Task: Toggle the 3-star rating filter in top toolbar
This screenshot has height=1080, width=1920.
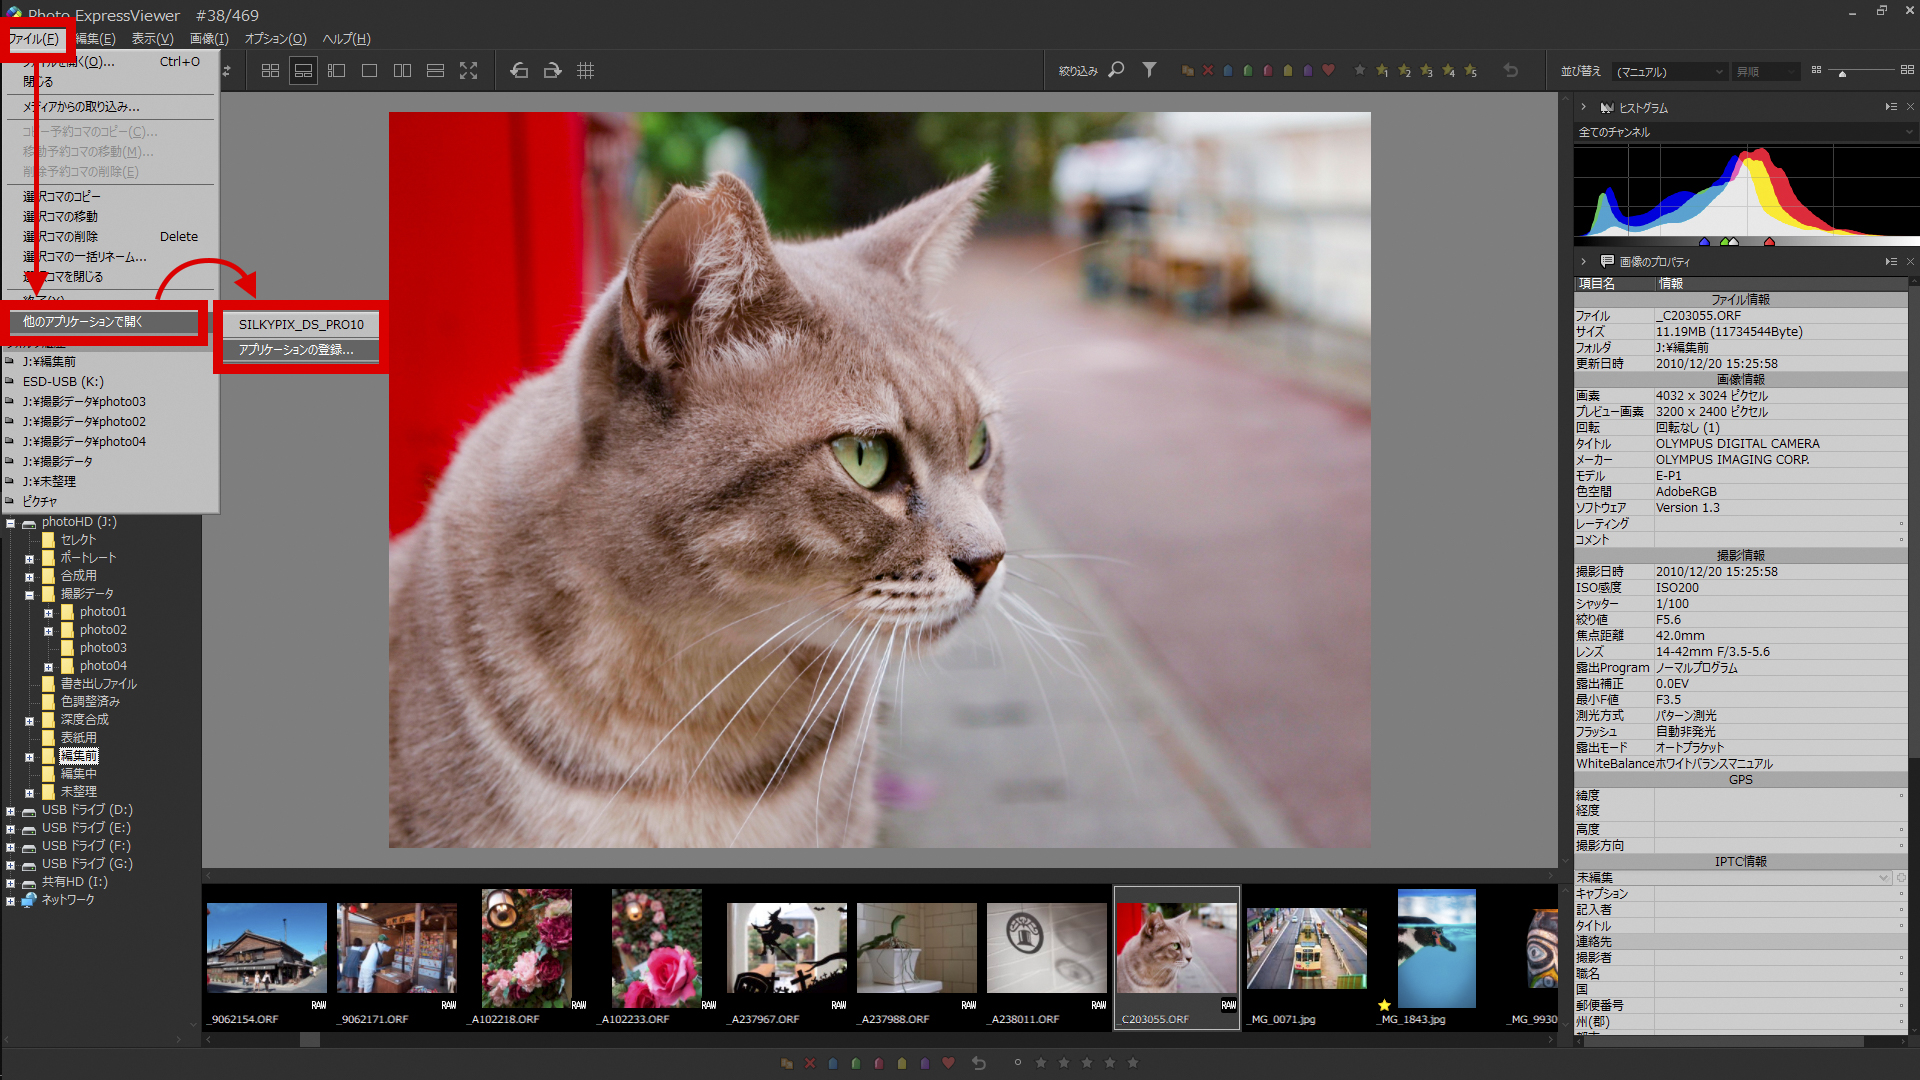Action: pyautogui.click(x=1427, y=71)
